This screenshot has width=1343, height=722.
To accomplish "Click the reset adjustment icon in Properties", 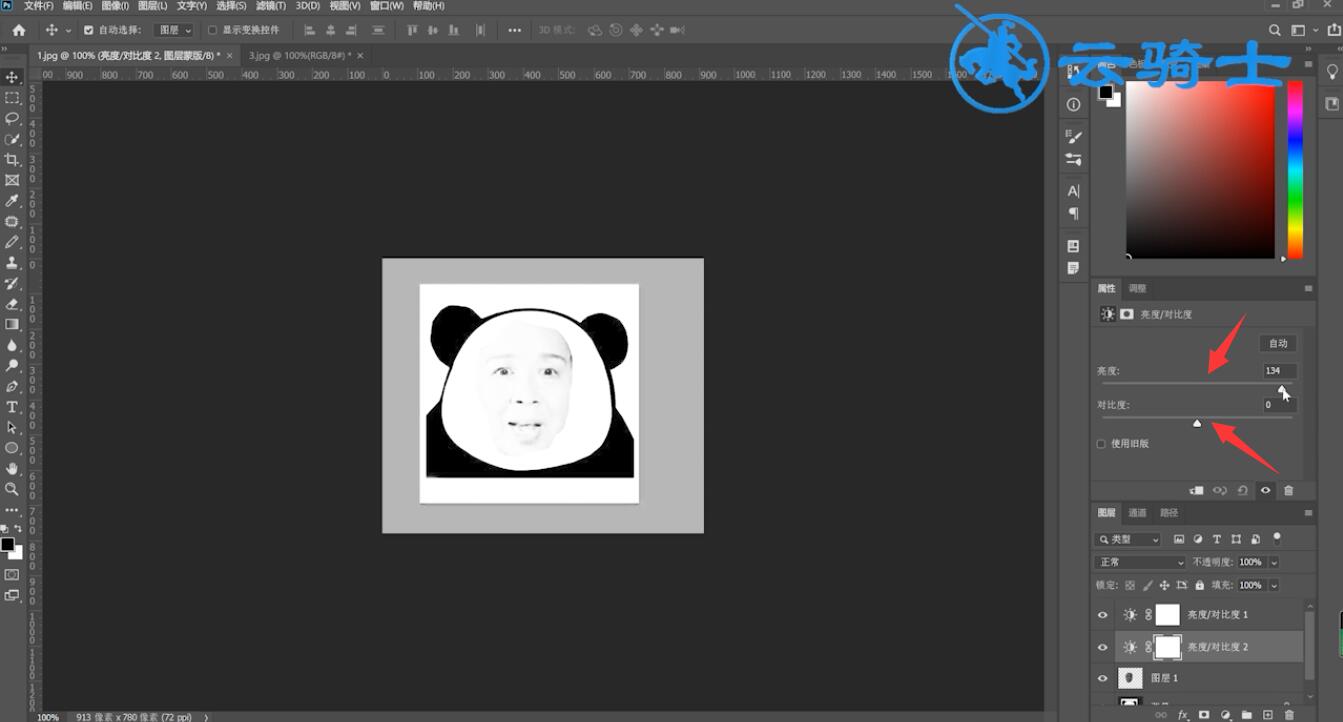I will point(1243,491).
